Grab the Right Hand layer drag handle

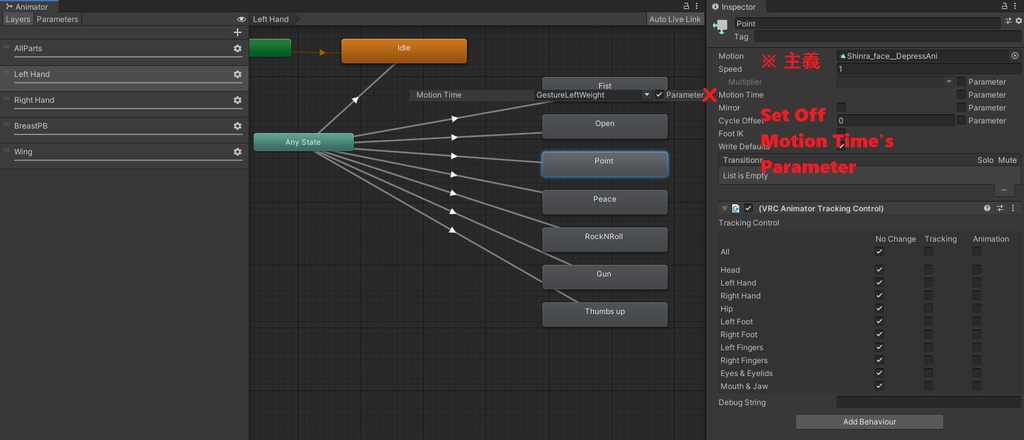tap(7, 99)
